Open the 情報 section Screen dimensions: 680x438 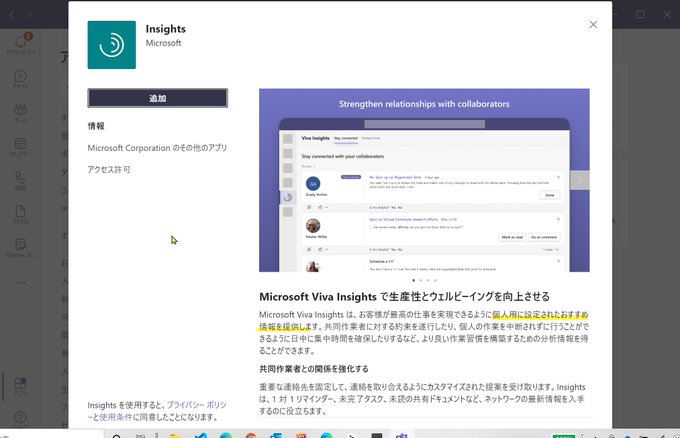[x=96, y=126]
